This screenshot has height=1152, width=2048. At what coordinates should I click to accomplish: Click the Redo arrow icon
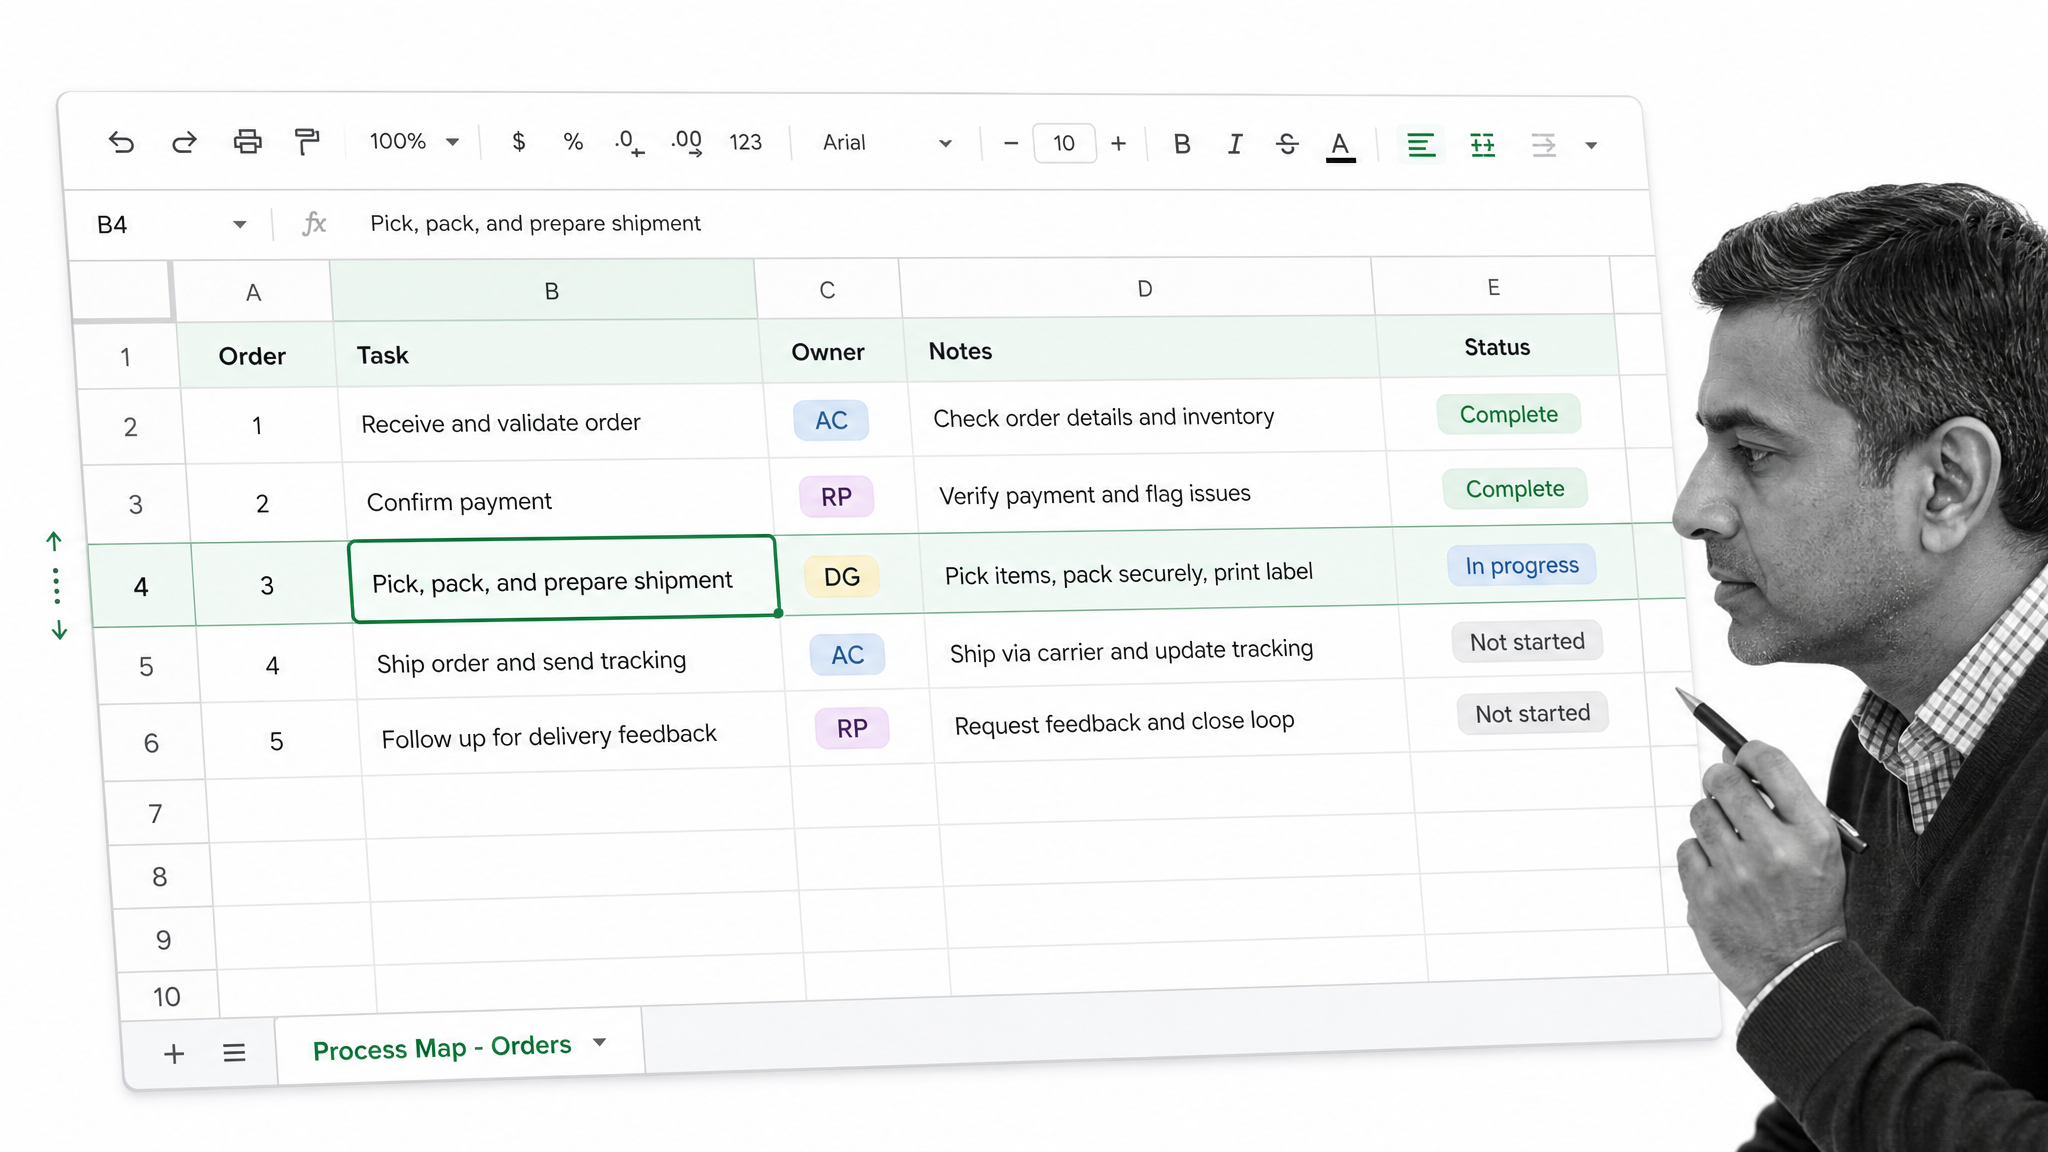184,142
